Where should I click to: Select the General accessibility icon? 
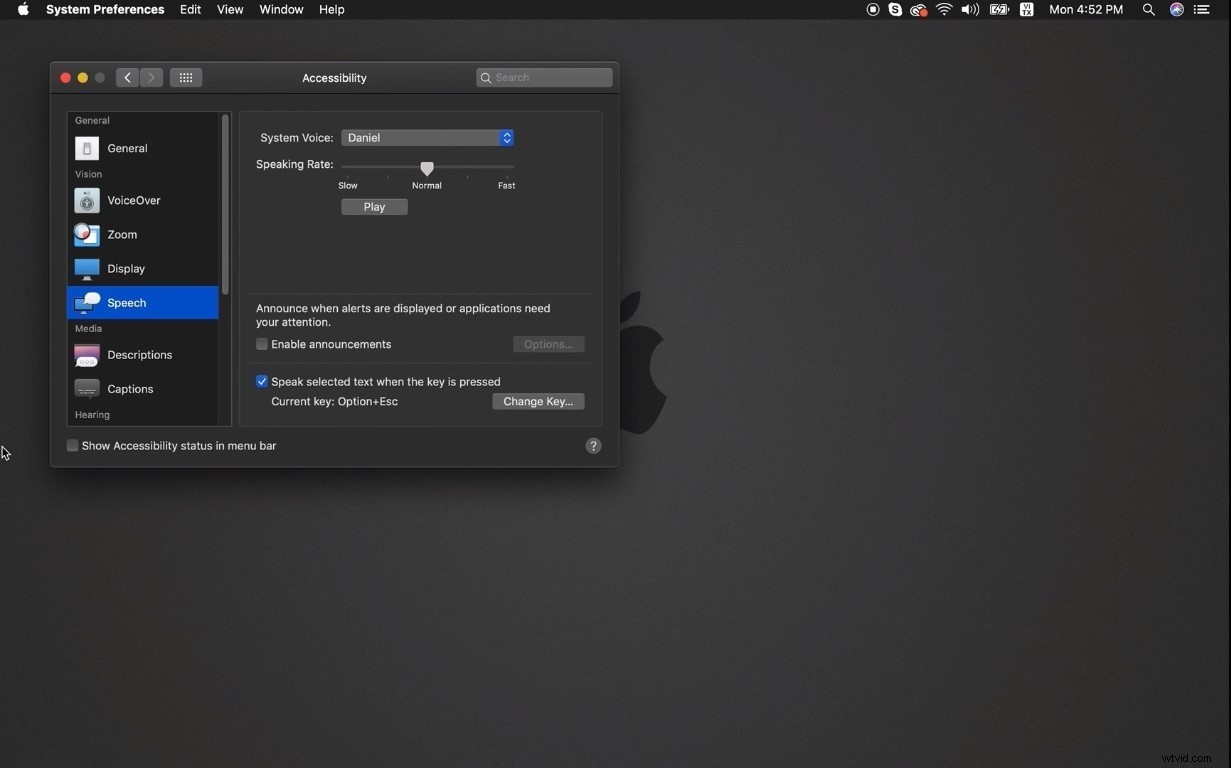click(86, 147)
